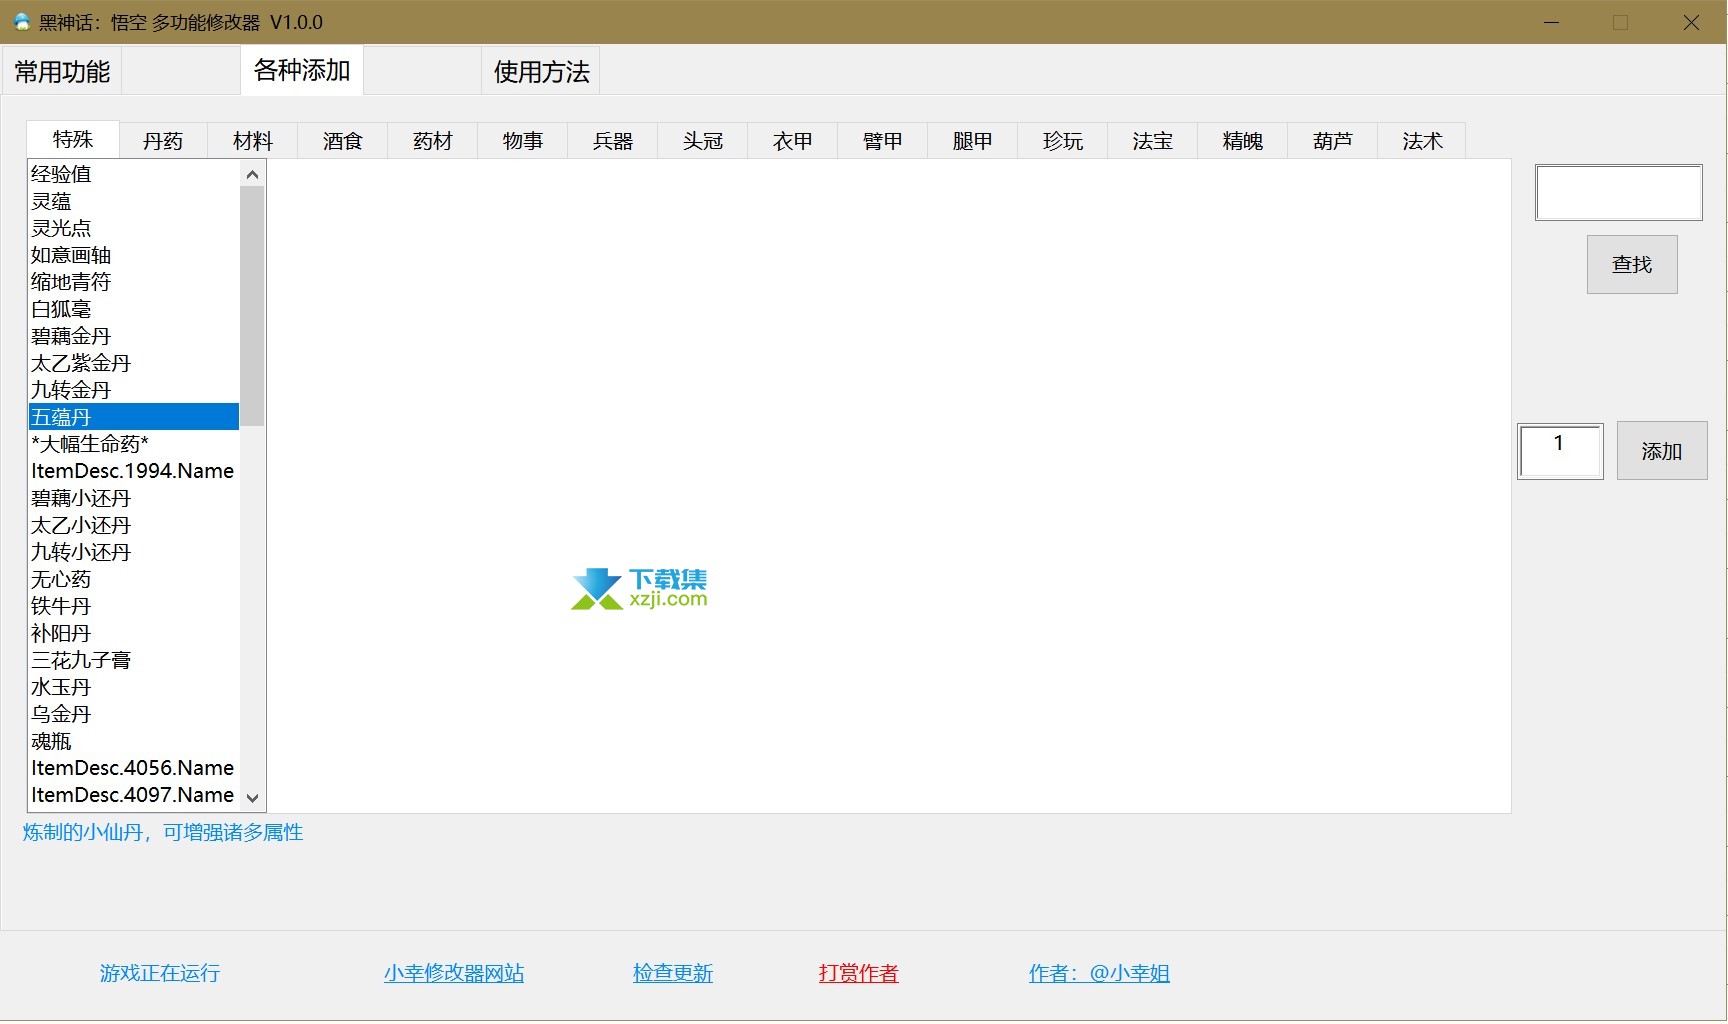Select the 法术 category tab
The width and height of the screenshot is (1728, 1024).
click(x=1422, y=141)
